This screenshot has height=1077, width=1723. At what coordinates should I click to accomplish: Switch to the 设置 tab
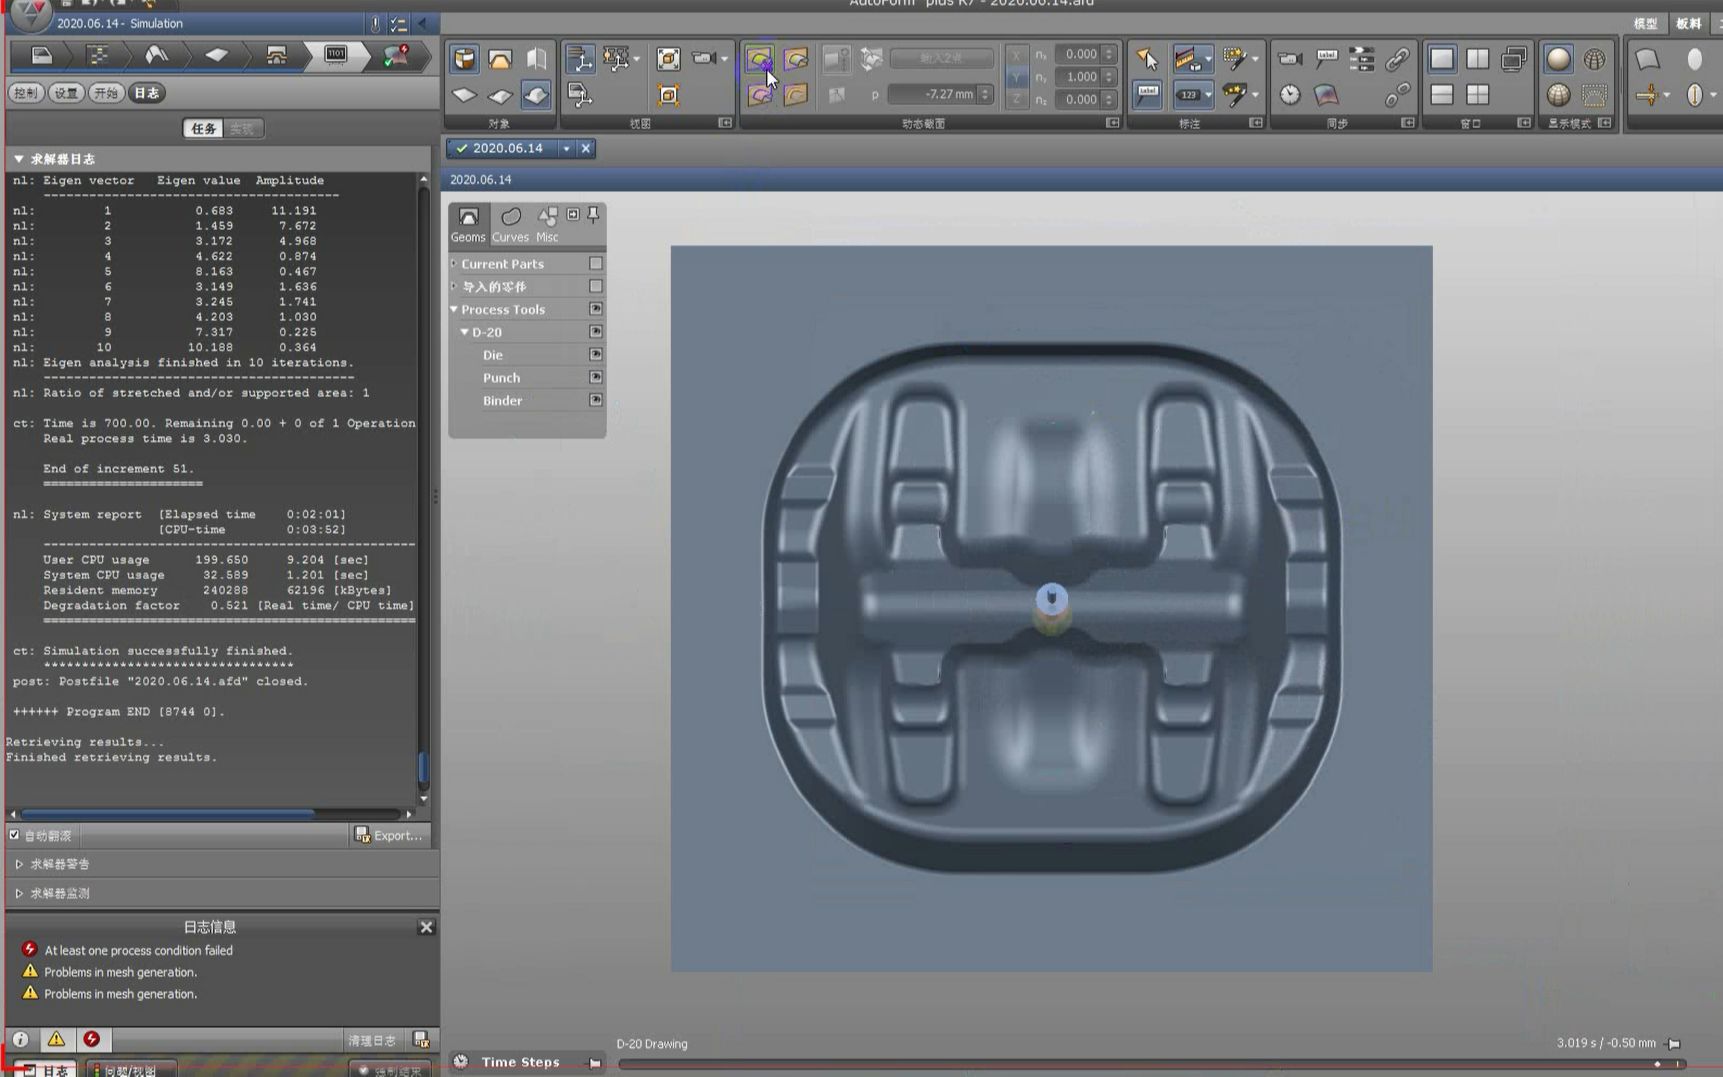click(66, 93)
